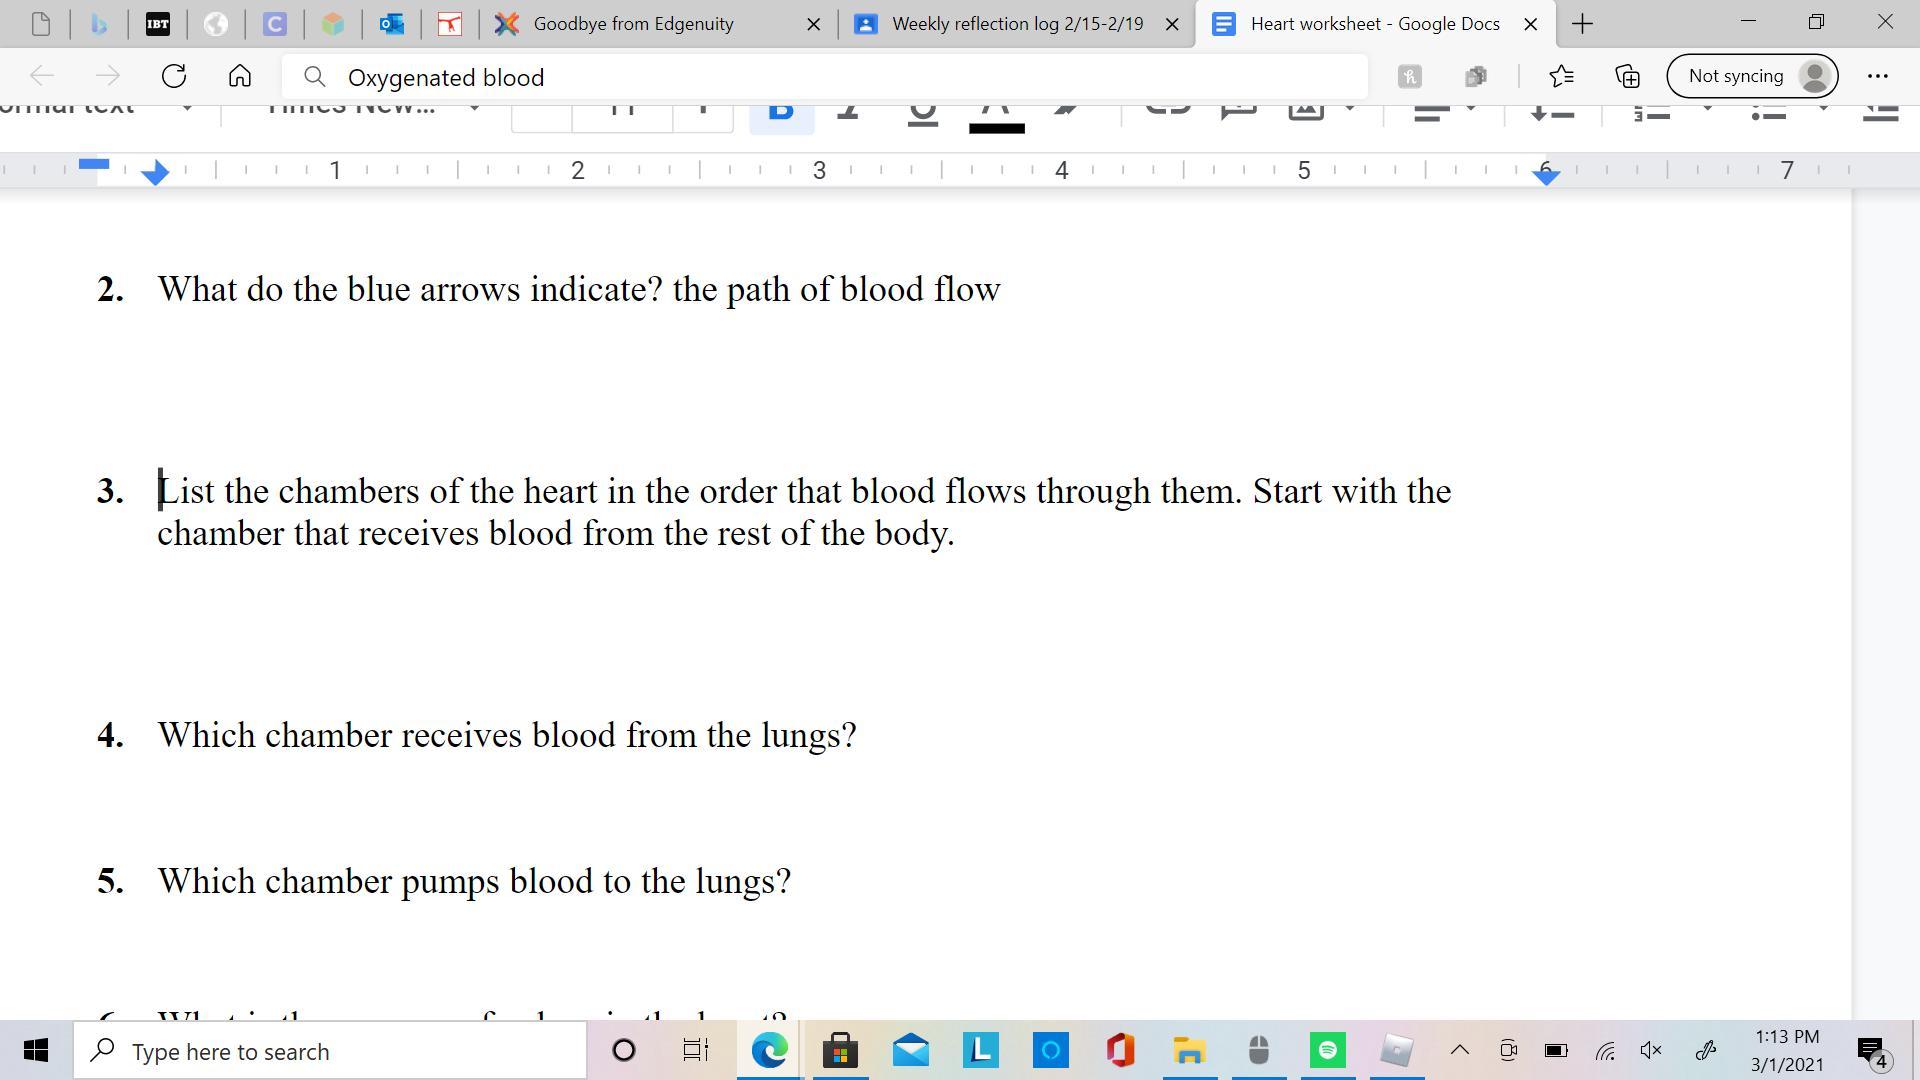The image size is (1920, 1080).
Task: Click the Not syncing profile button
Action: tap(1752, 76)
